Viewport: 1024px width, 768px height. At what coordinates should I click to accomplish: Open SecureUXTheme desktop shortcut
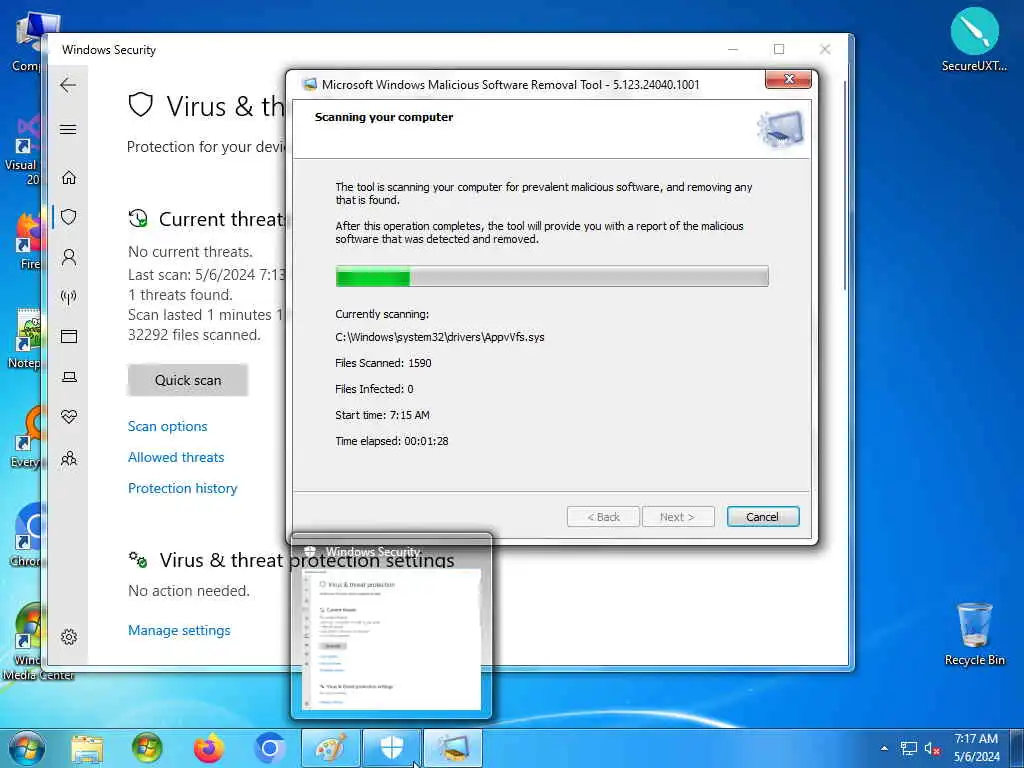(974, 39)
